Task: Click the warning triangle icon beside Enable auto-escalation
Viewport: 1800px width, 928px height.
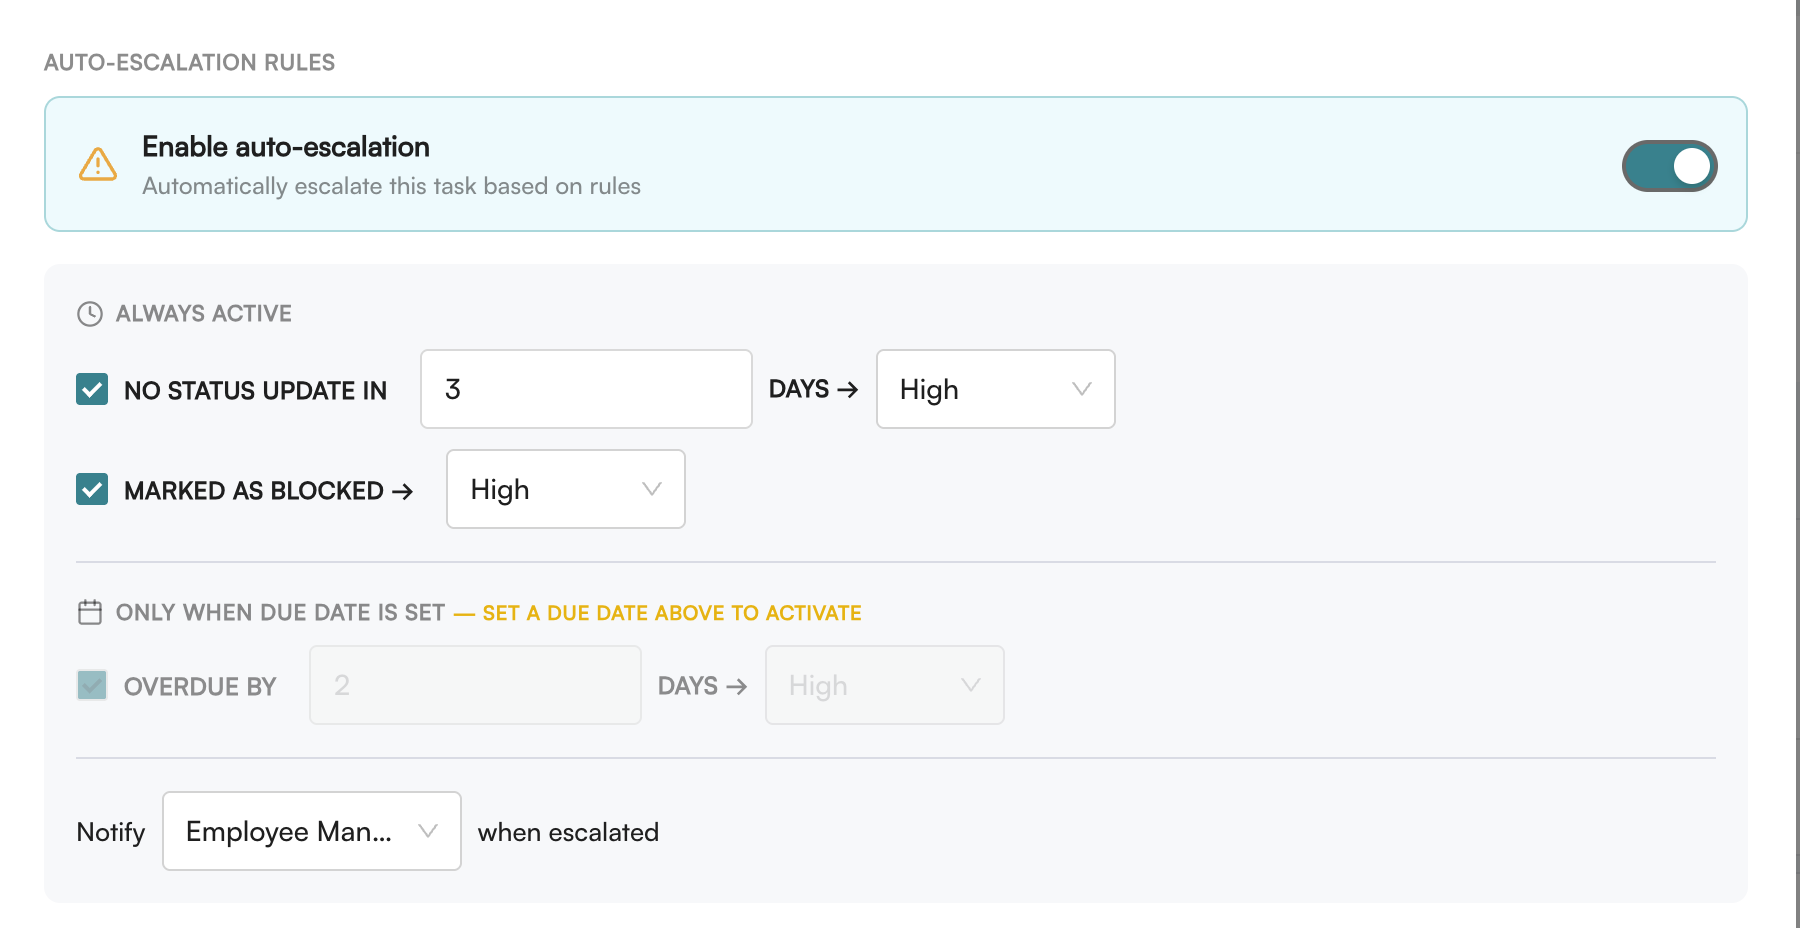Action: click(x=98, y=164)
